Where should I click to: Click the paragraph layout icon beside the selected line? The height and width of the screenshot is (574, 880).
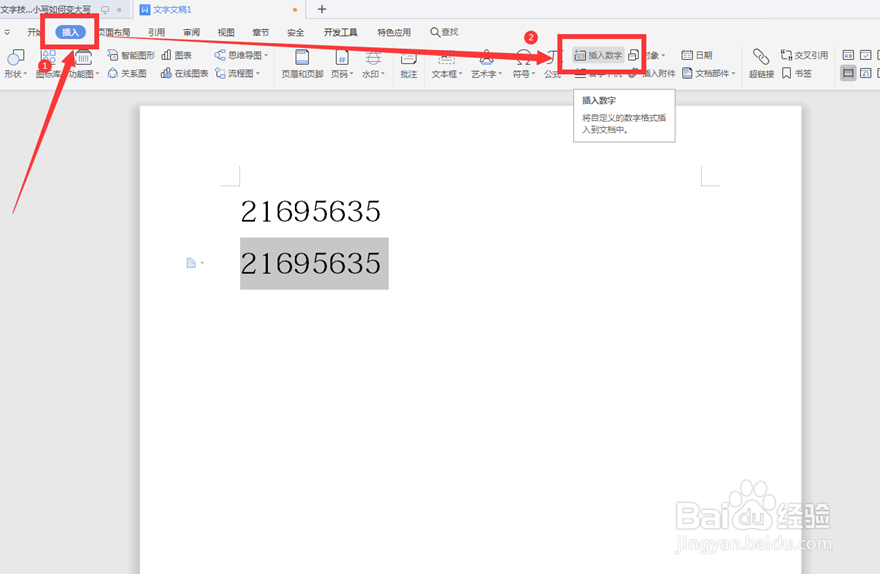pos(191,263)
